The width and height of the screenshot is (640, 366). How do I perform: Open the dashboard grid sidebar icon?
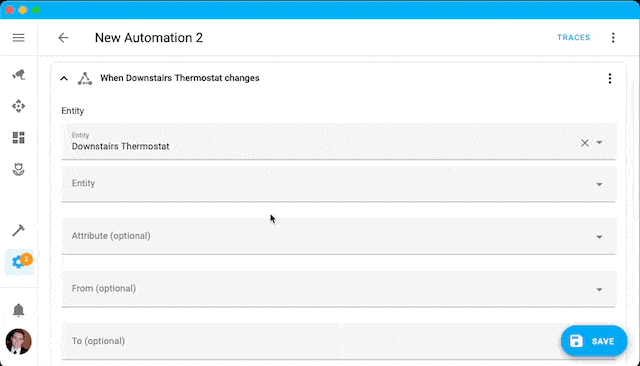18,138
